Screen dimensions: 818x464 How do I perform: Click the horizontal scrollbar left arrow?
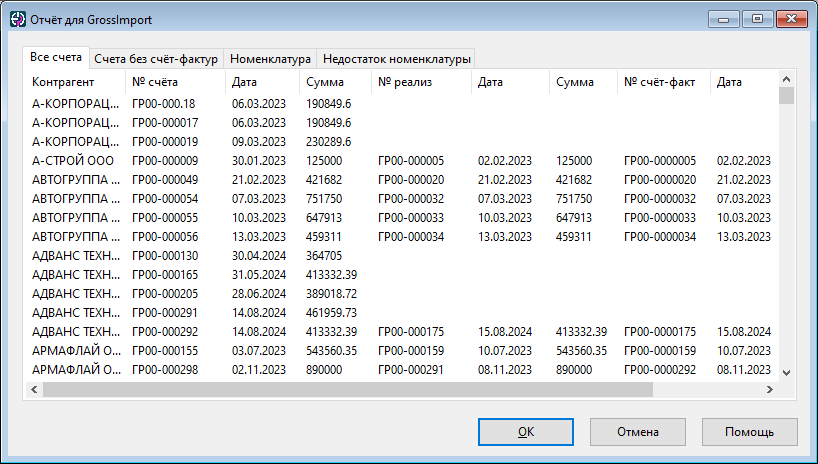[34, 389]
